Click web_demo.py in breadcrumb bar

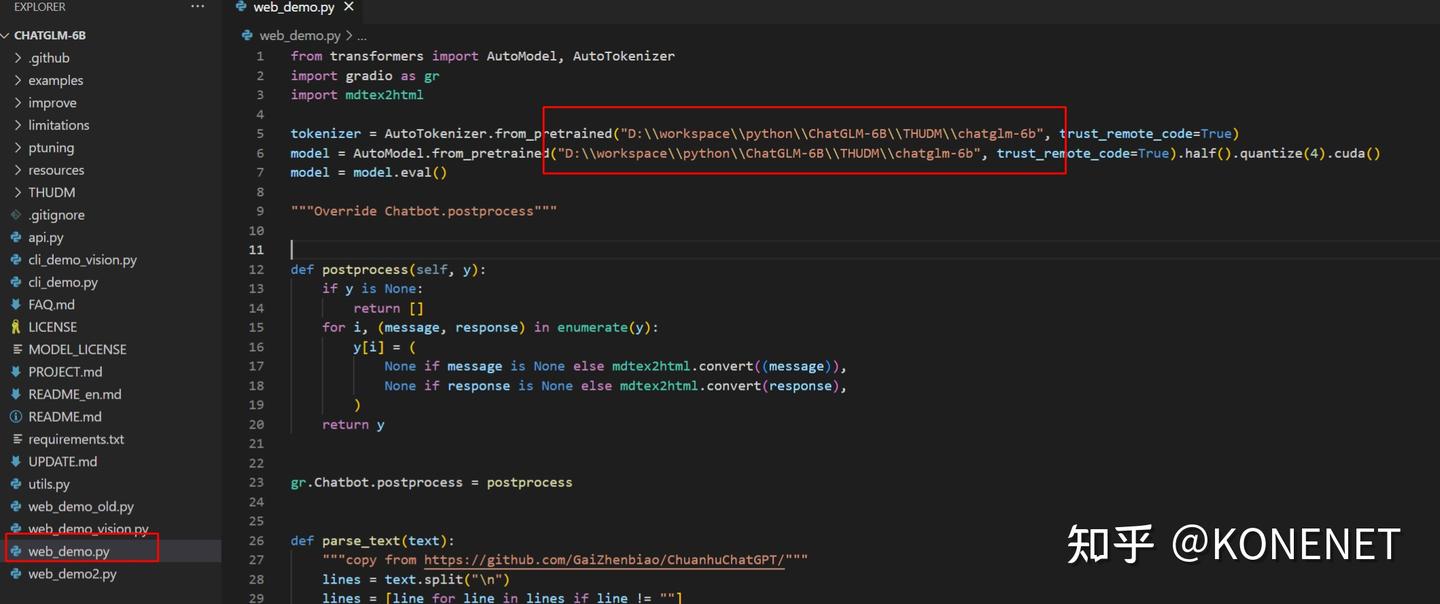coord(300,35)
